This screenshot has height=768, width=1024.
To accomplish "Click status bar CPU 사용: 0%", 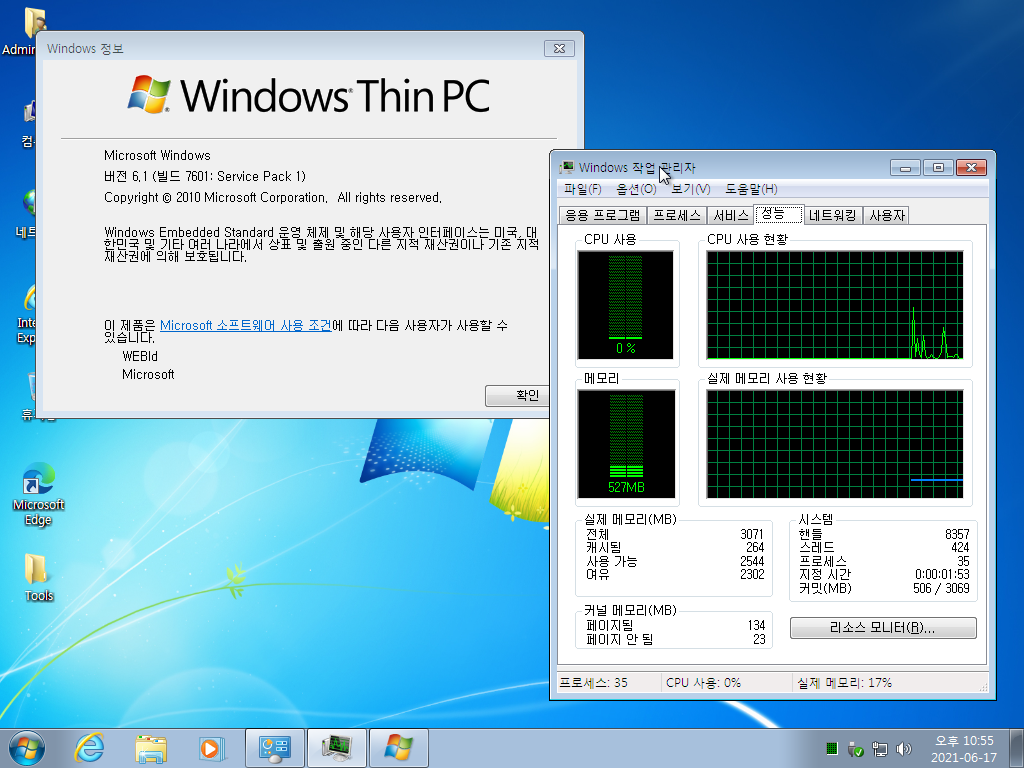I will click(703, 682).
